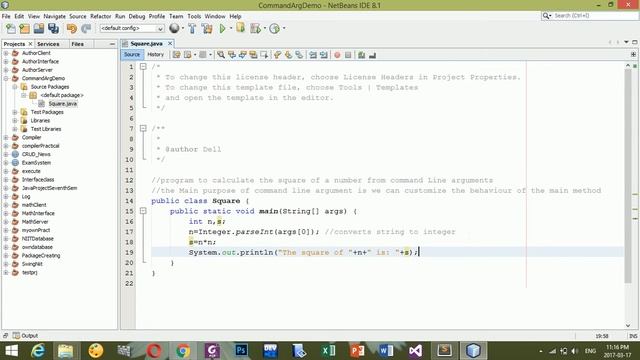Screen dimensions: 640x360
Task: Click the Undo toolbar icon
Action: (x=72, y=29)
